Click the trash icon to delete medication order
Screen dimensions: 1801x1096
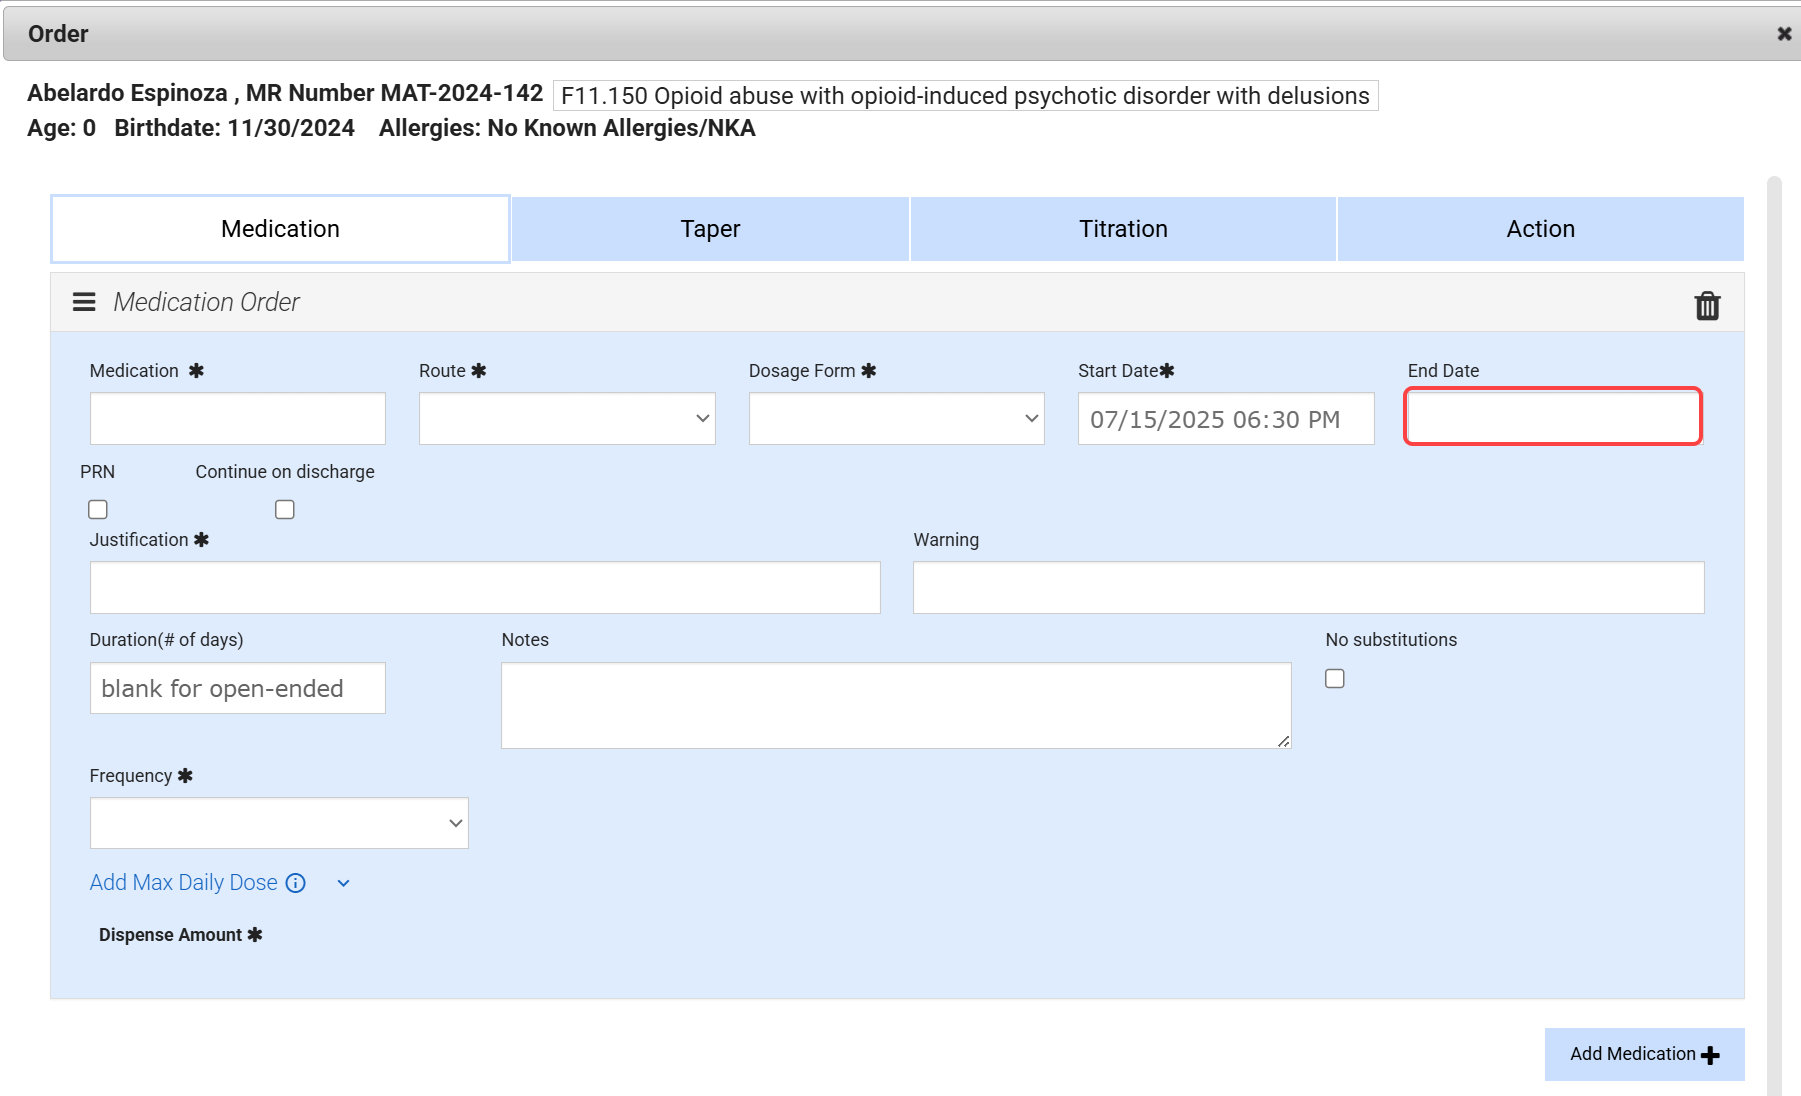pos(1707,305)
